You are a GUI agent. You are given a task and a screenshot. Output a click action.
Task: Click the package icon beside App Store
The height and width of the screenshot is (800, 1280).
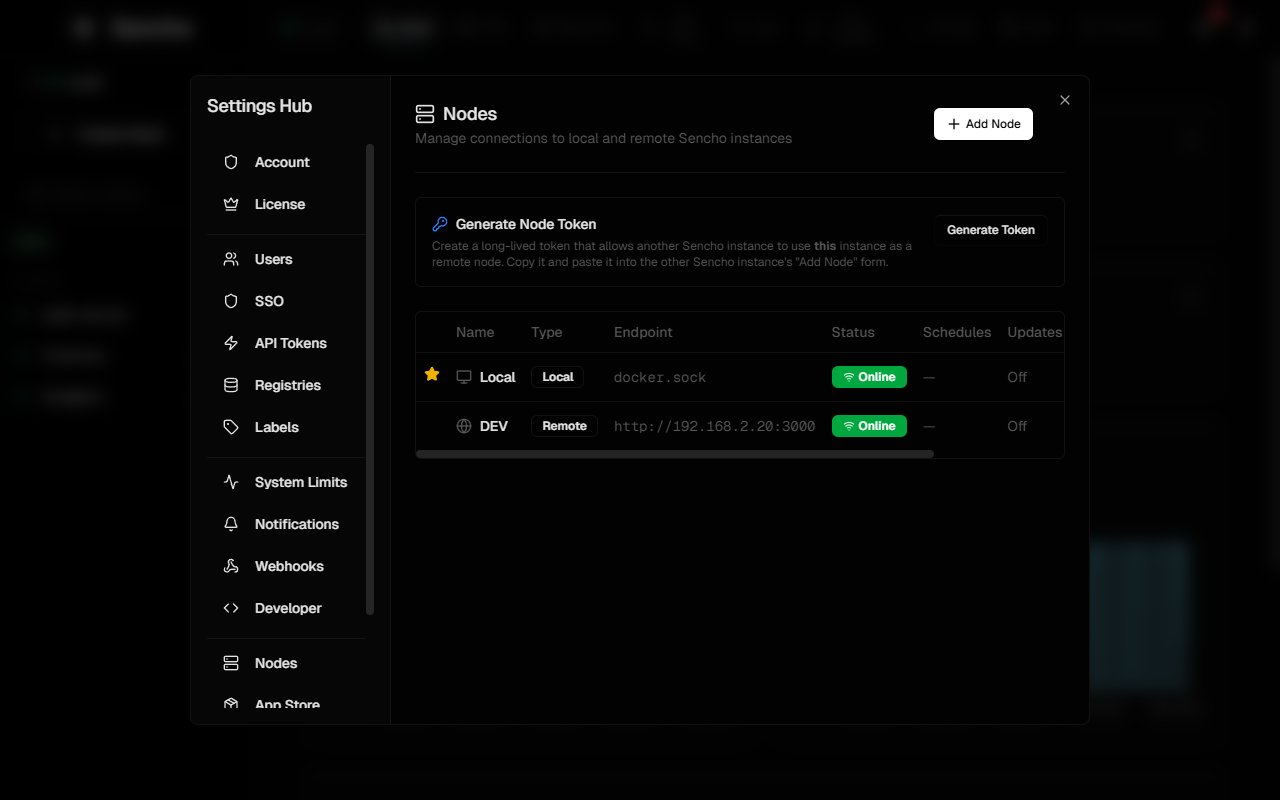pyautogui.click(x=231, y=704)
